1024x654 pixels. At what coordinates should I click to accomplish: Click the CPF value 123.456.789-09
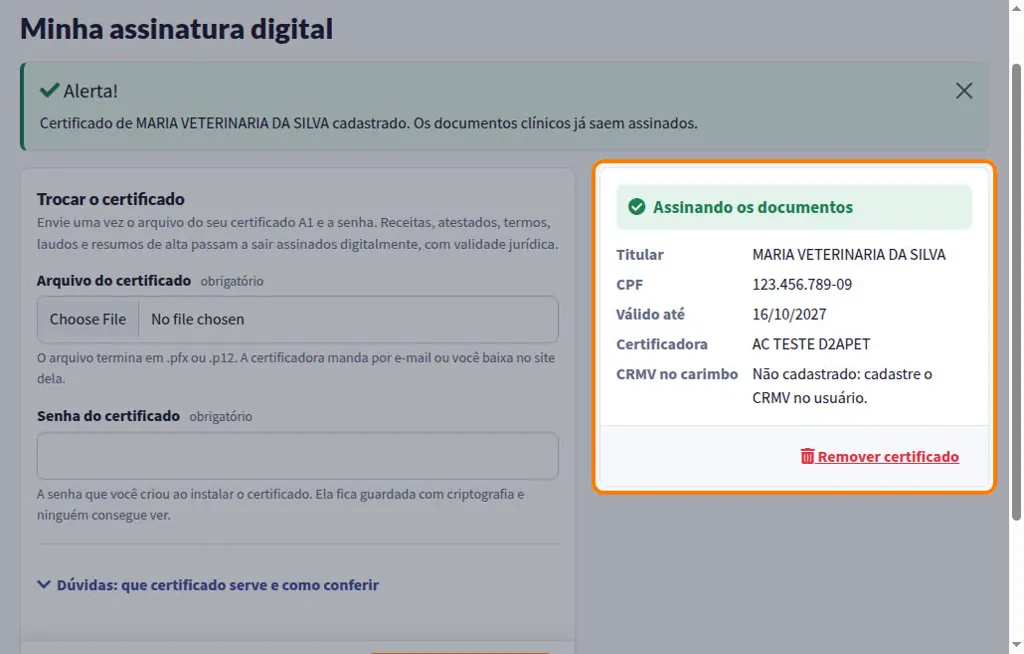point(802,284)
